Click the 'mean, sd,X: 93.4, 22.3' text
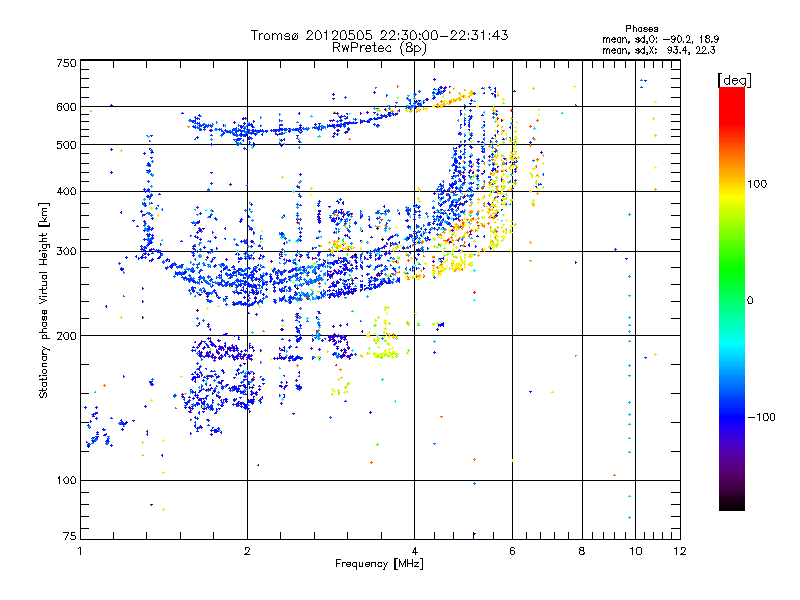This screenshot has width=800, height=600. tap(659, 50)
